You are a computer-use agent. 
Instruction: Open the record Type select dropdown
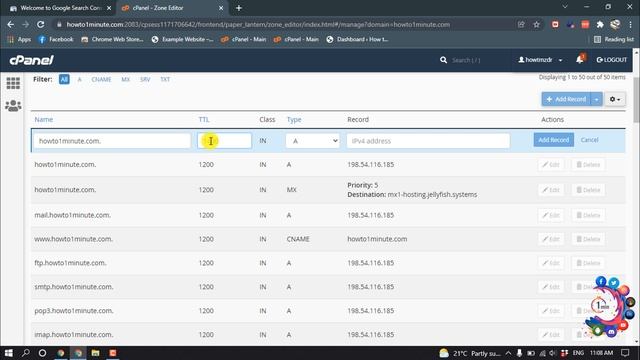point(312,141)
